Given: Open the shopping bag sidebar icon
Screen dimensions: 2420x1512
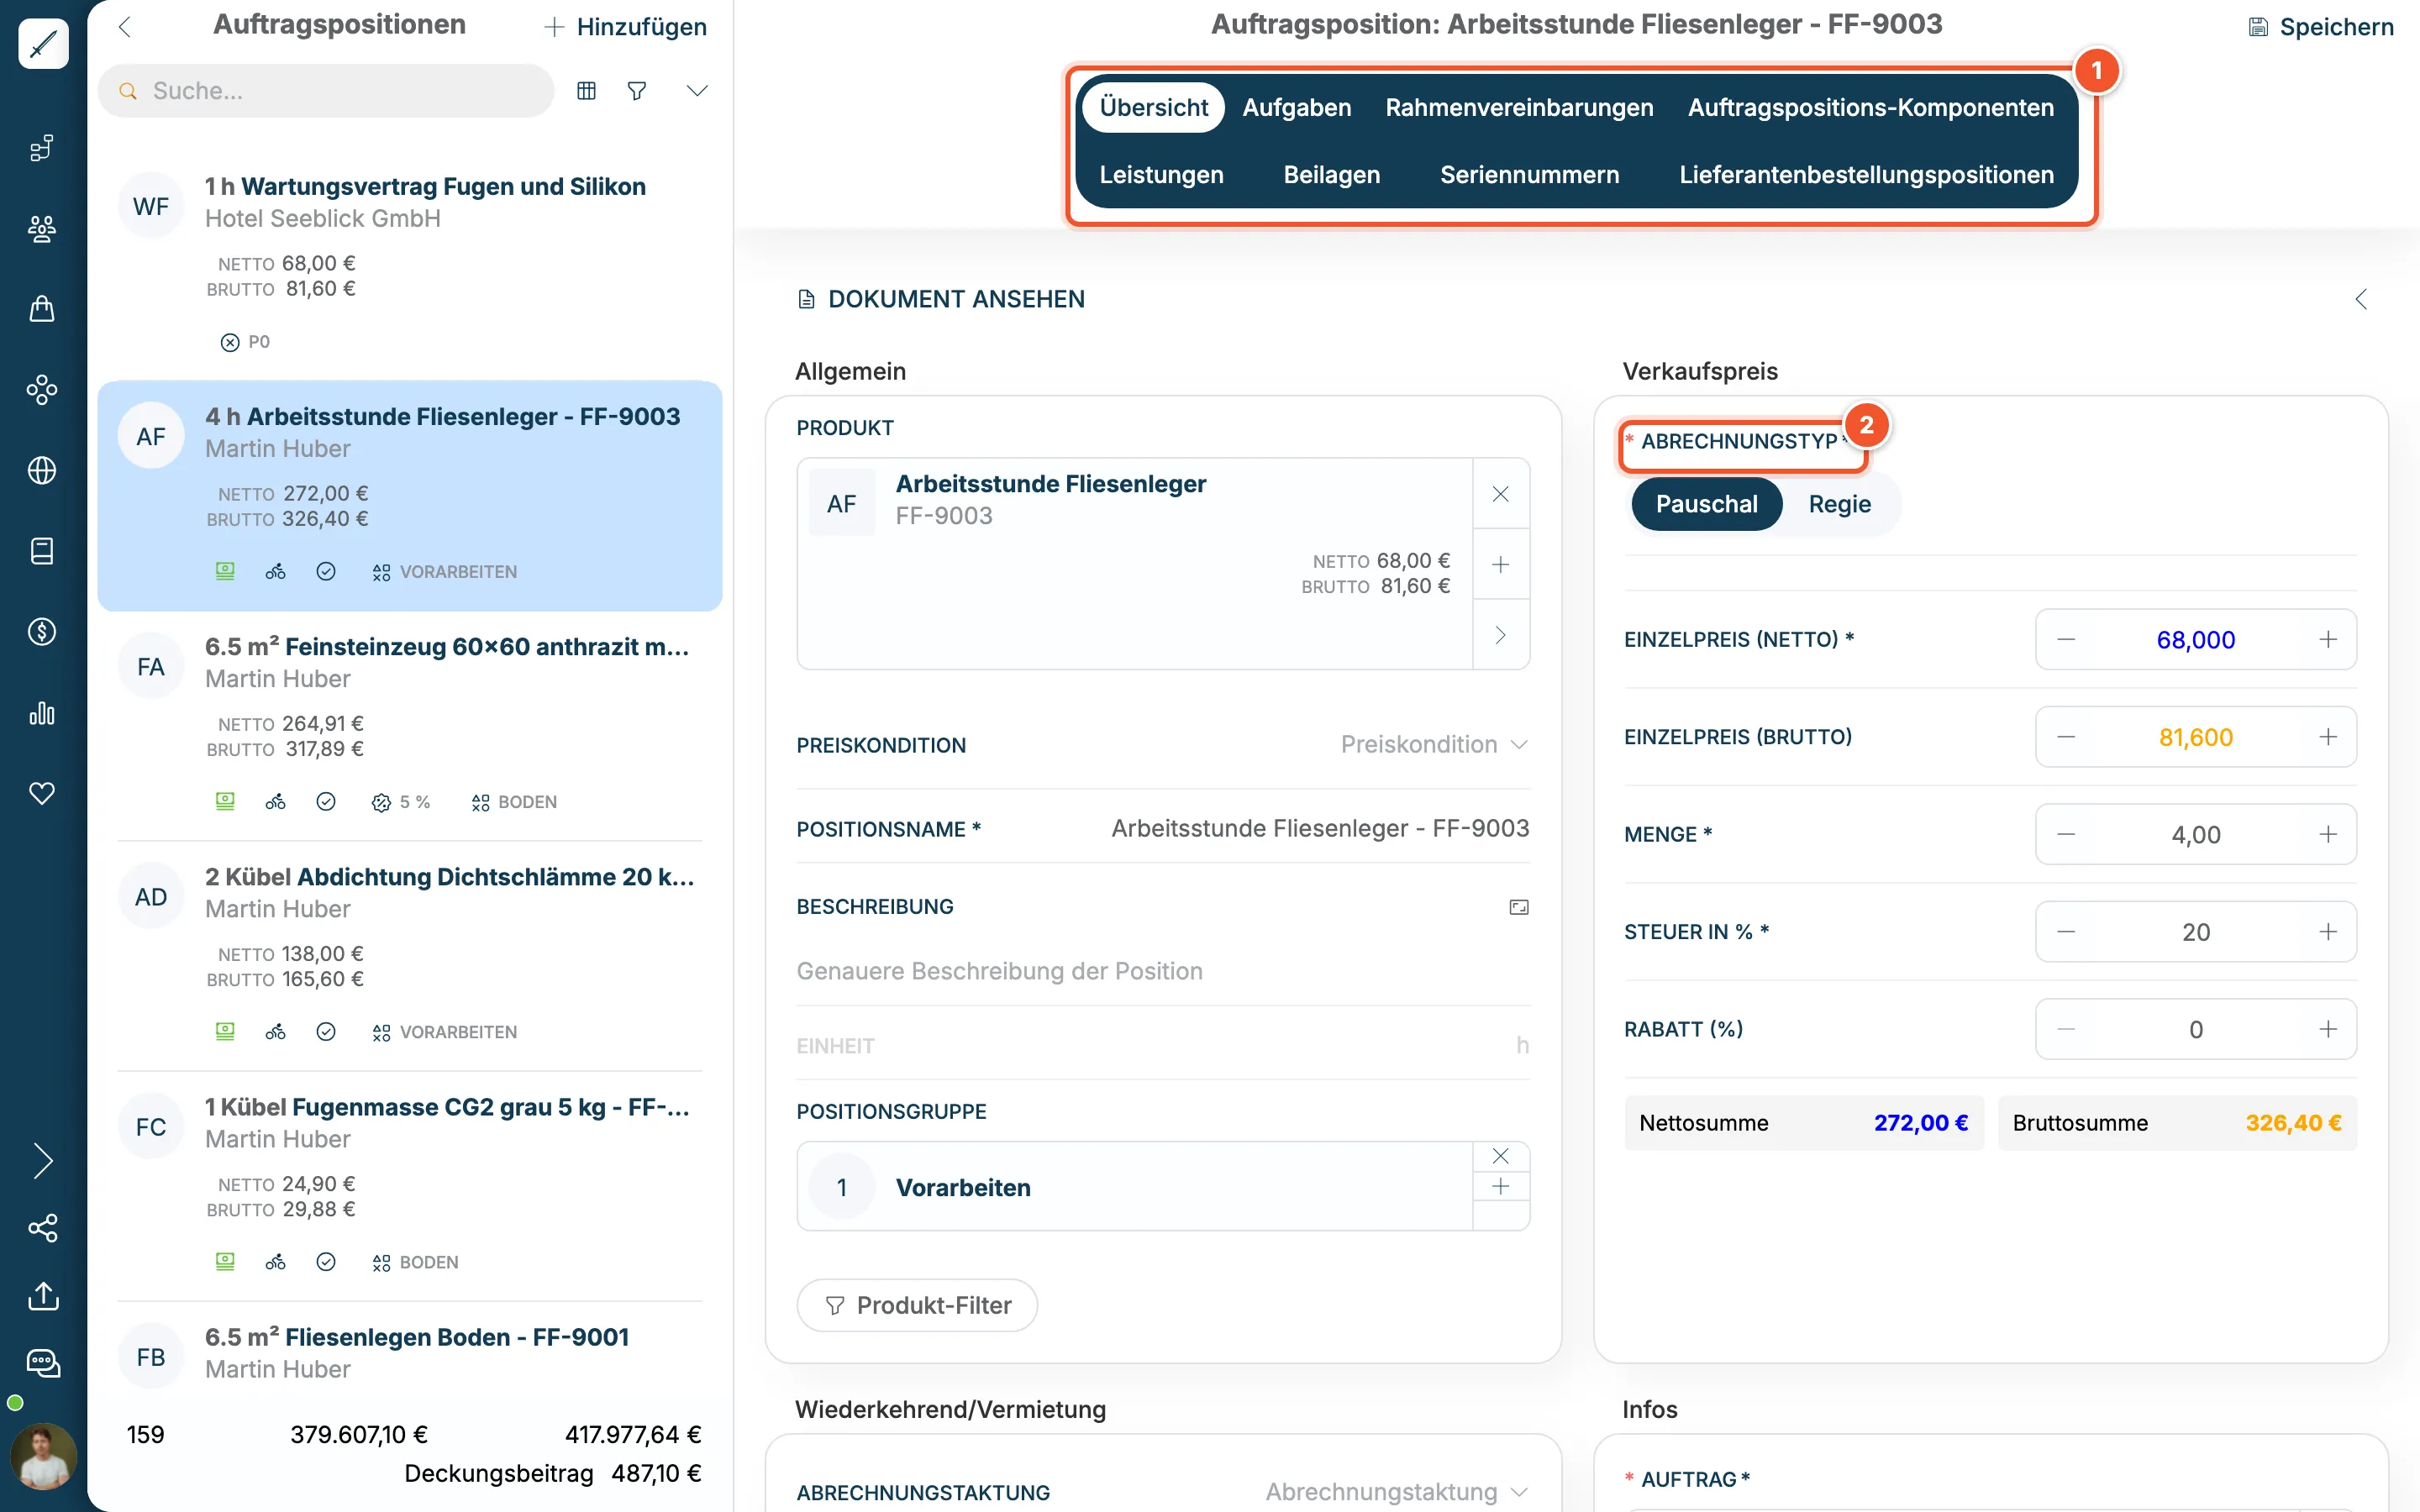Looking at the screenshot, I should click(42, 309).
